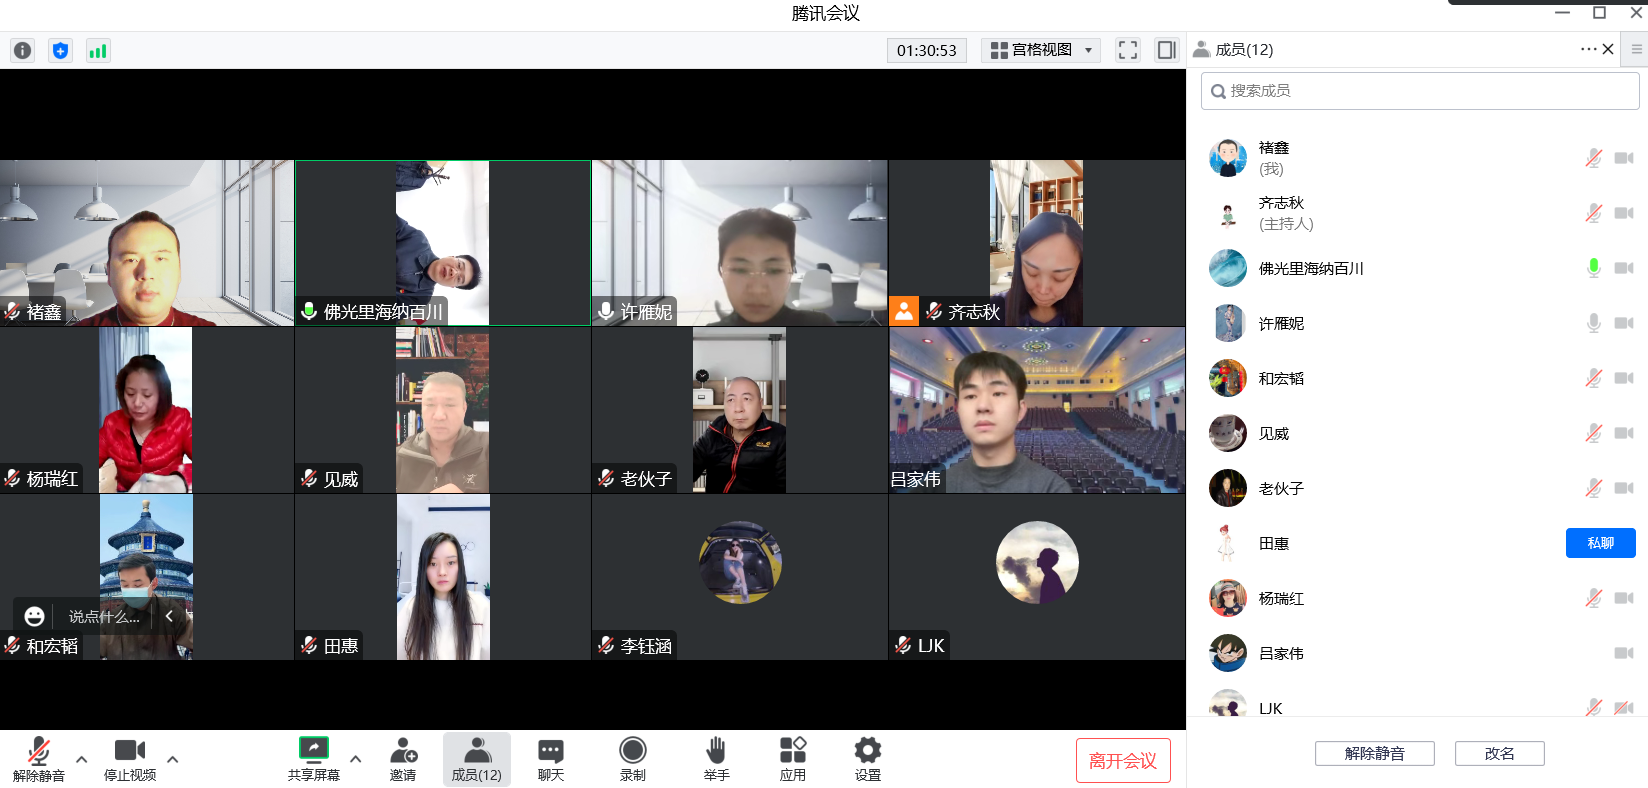Toggle microphone for 齐志秋 in member list

(x=1594, y=213)
